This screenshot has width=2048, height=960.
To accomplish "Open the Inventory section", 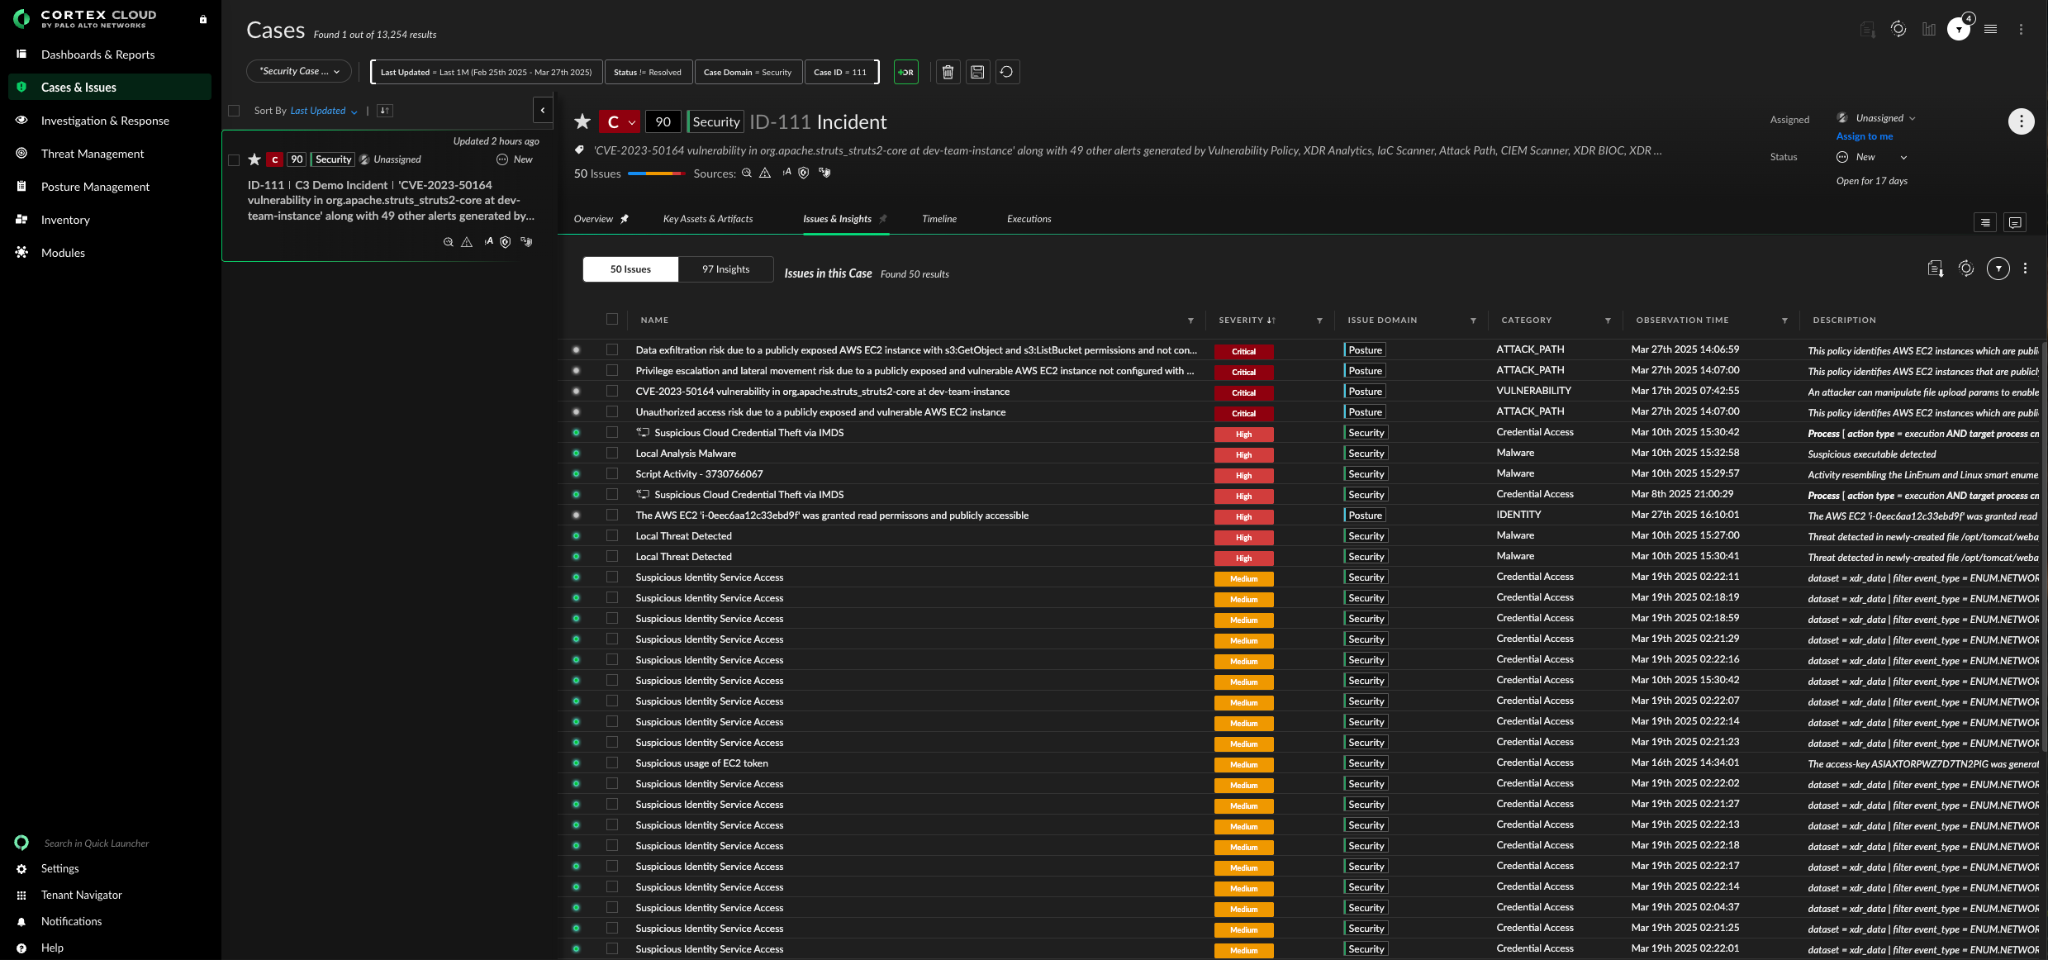I will pos(65,220).
